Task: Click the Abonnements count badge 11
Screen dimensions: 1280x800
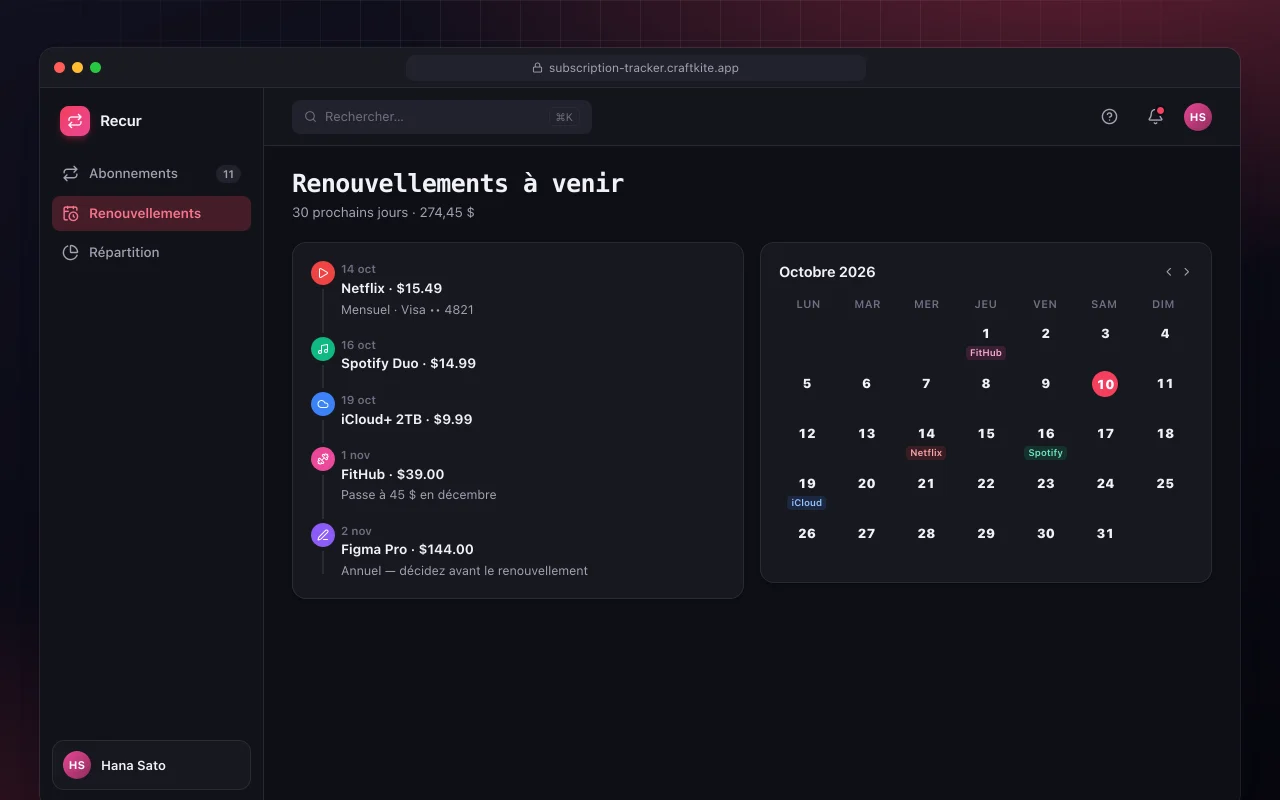Action: [x=228, y=174]
